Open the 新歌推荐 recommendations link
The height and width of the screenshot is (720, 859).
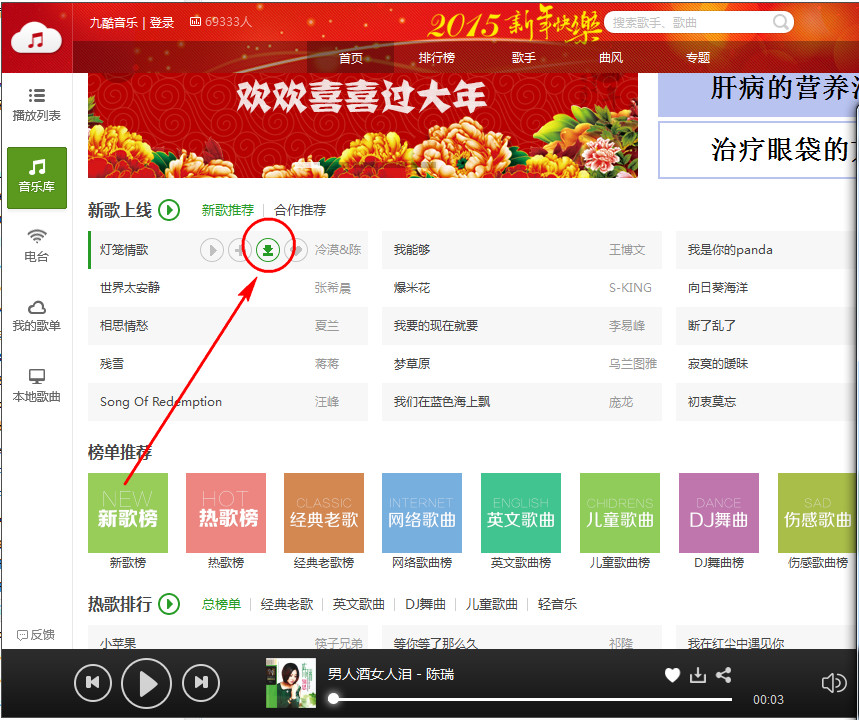tap(228, 210)
